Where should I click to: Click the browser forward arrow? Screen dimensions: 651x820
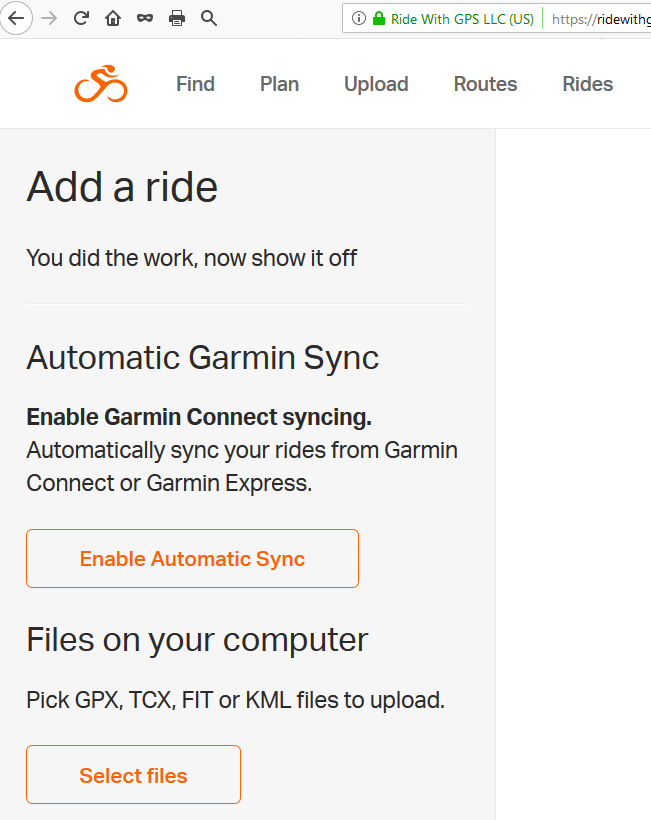click(x=49, y=18)
